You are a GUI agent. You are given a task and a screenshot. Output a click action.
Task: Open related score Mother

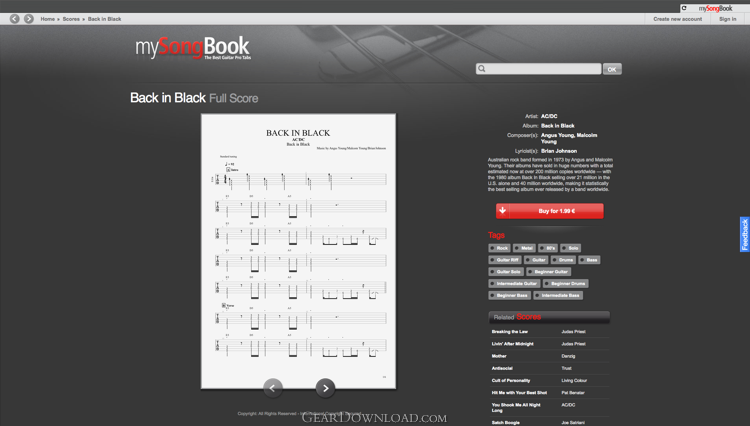pyautogui.click(x=499, y=356)
